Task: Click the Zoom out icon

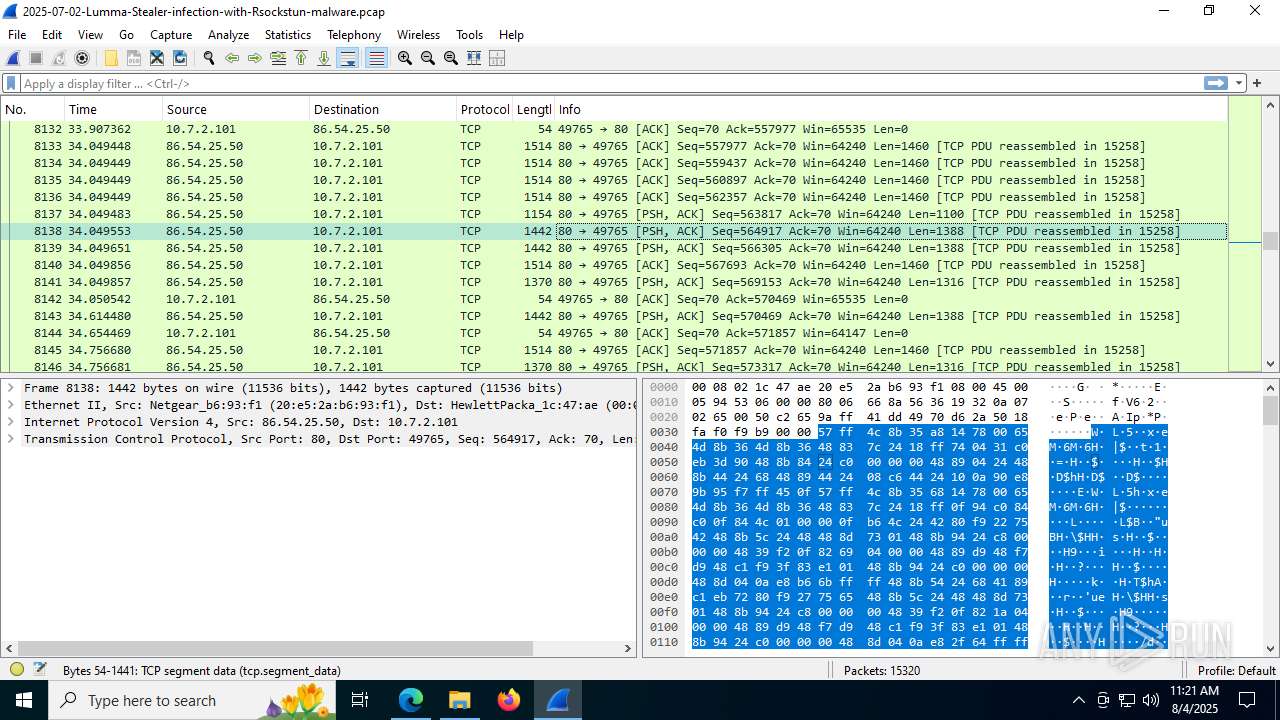Action: click(x=428, y=58)
